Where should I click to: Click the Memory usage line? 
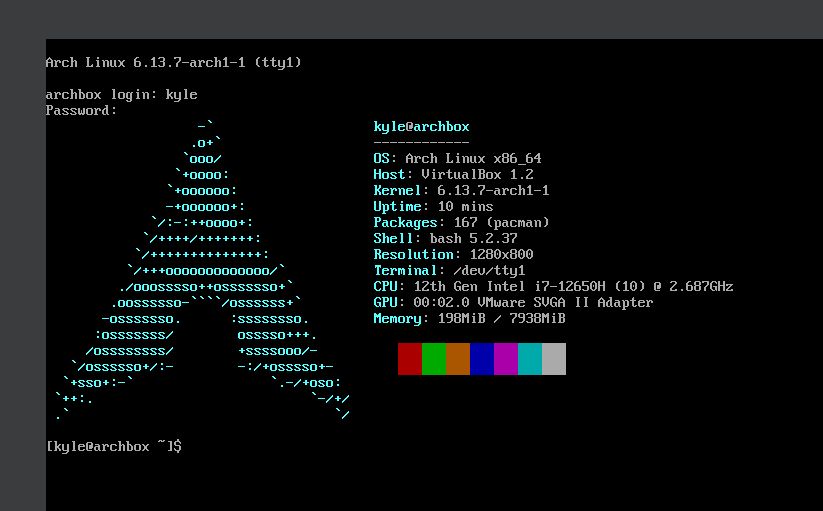click(470, 318)
